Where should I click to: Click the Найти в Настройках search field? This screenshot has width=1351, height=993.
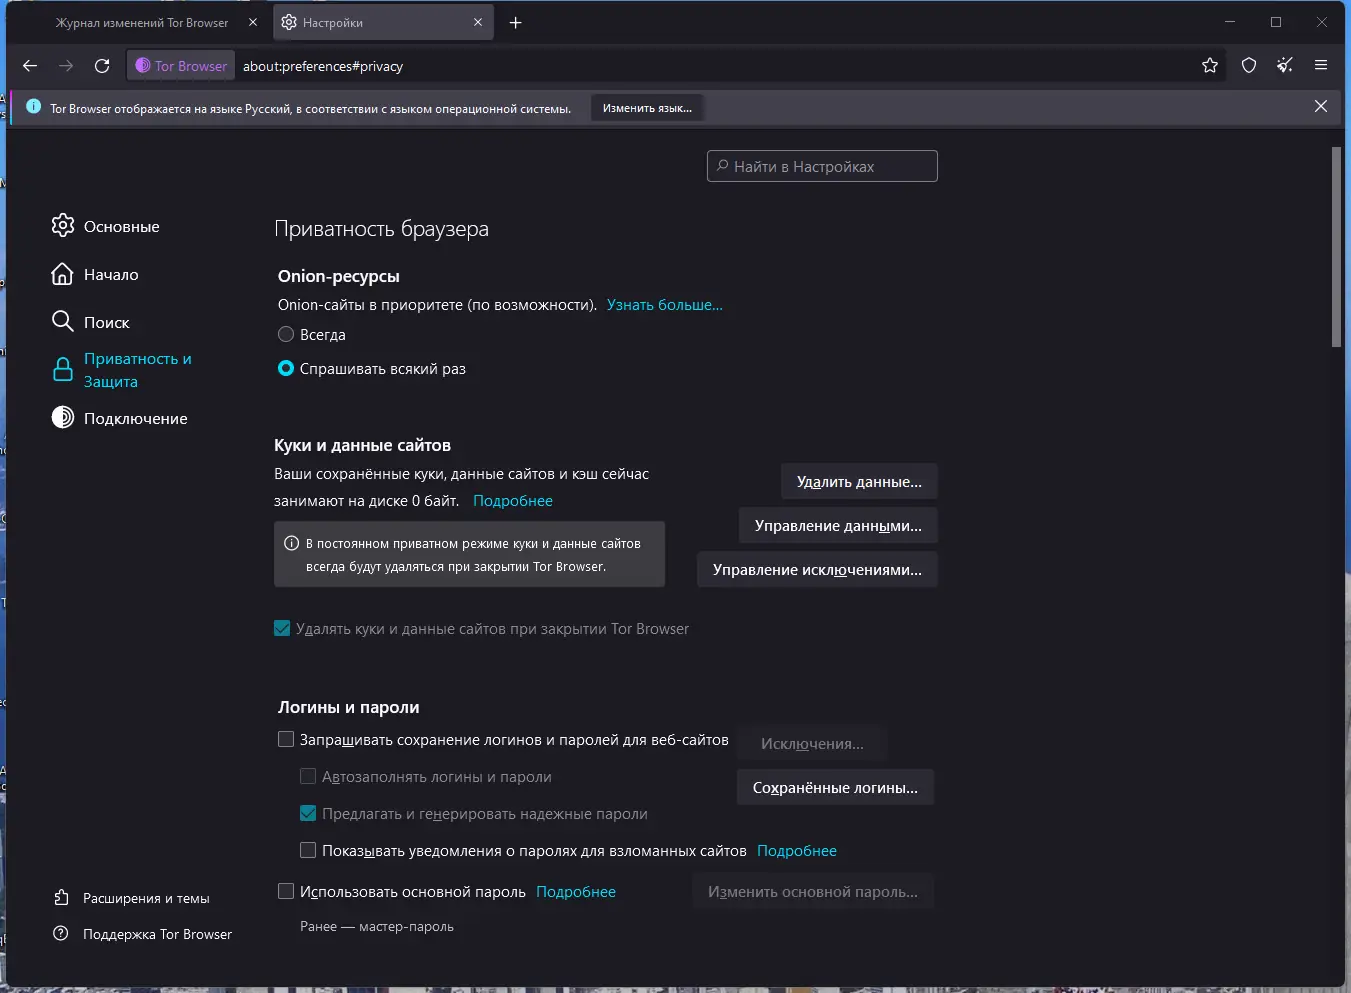coord(822,166)
